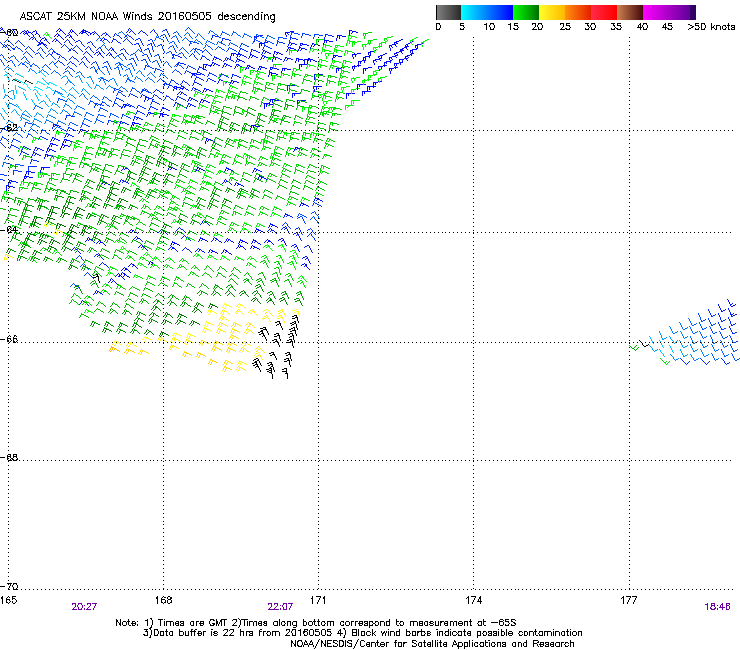Click the '15' legend scale label
This screenshot has height=650, width=740.
tap(513, 27)
